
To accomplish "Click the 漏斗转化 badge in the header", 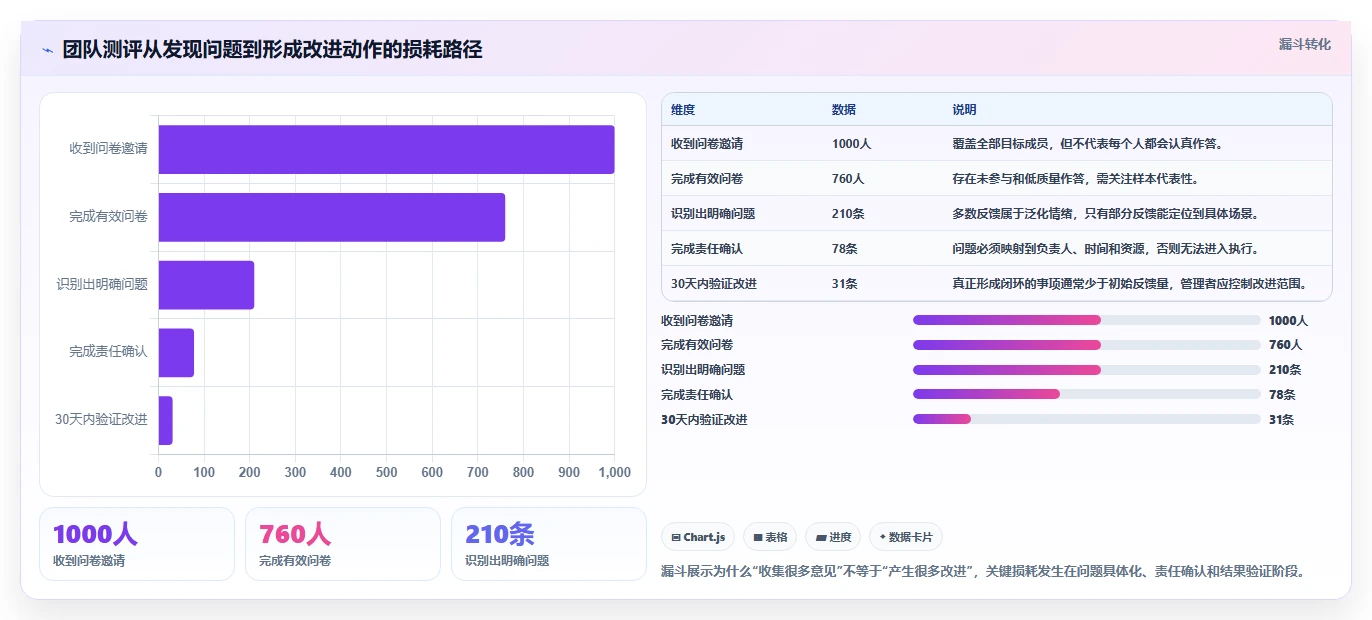I will tap(1305, 44).
